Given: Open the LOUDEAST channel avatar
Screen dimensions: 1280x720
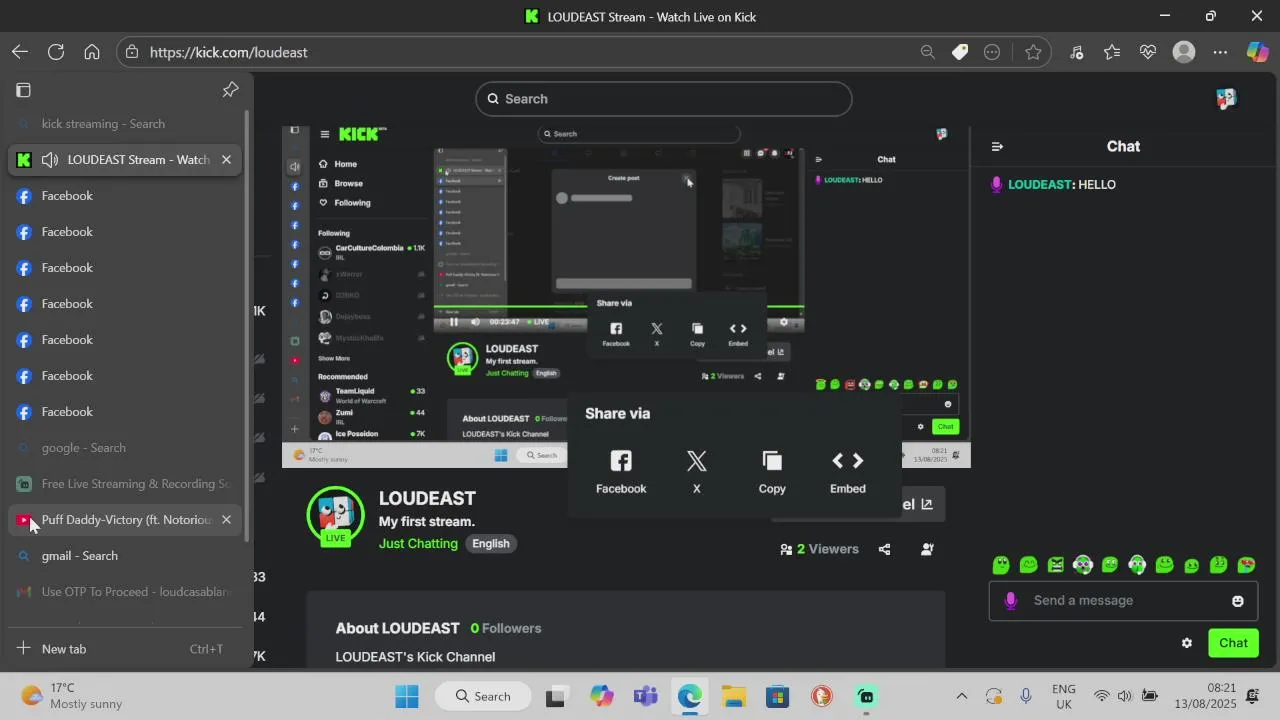Looking at the screenshot, I should coord(335,517).
